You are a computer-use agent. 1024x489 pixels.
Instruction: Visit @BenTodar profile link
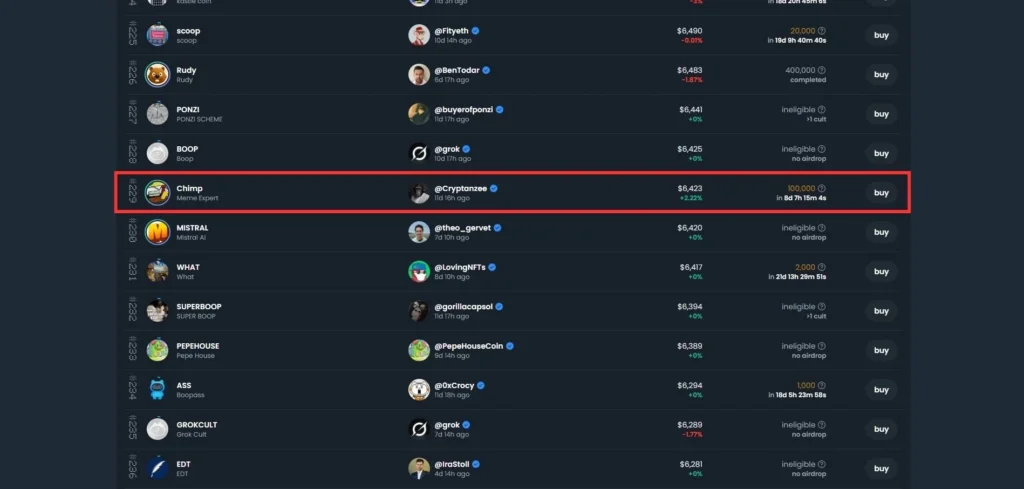point(458,70)
